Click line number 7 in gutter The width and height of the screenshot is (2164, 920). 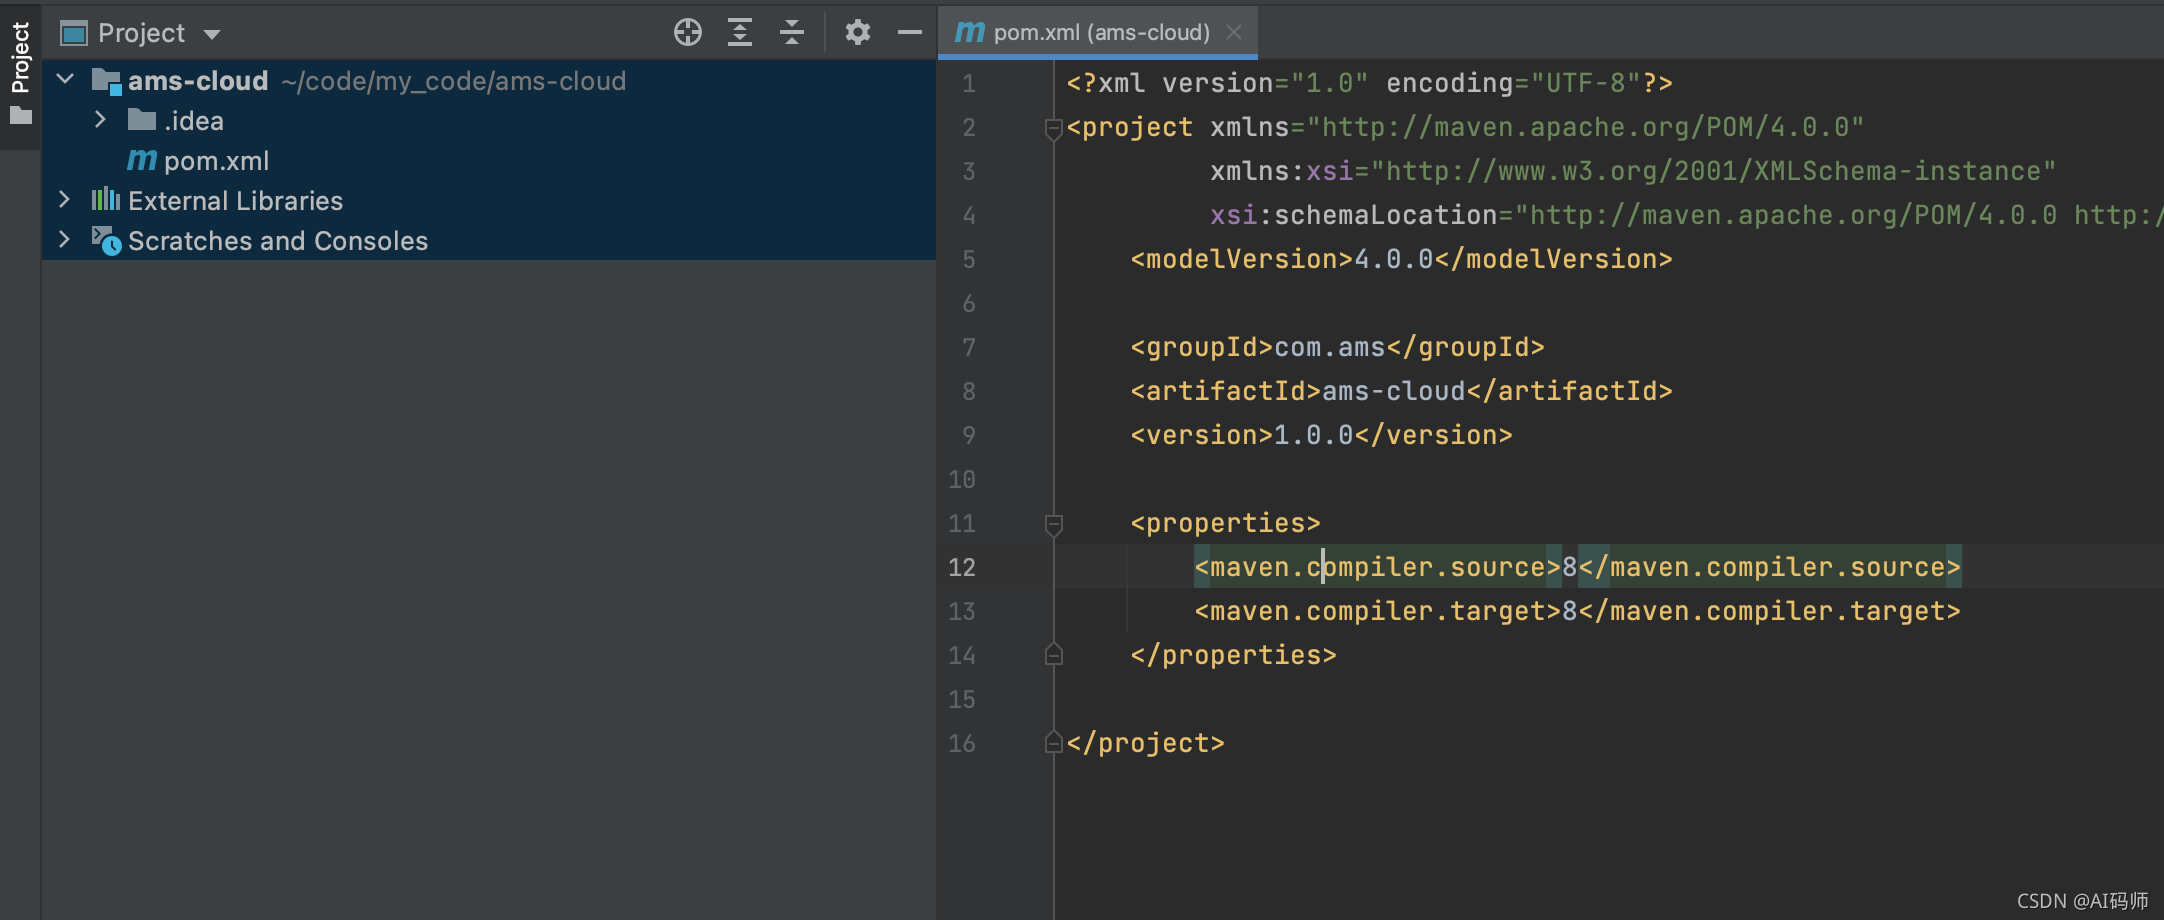(x=968, y=347)
